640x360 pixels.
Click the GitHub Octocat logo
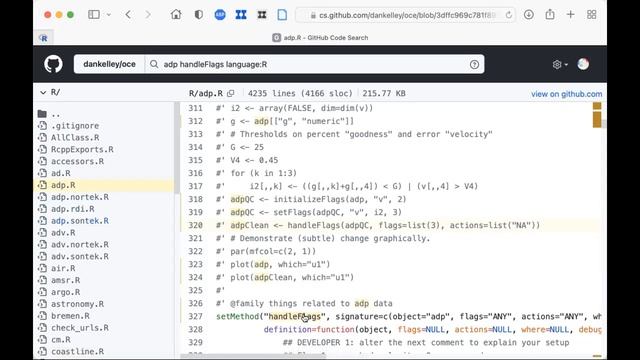pos(53,64)
